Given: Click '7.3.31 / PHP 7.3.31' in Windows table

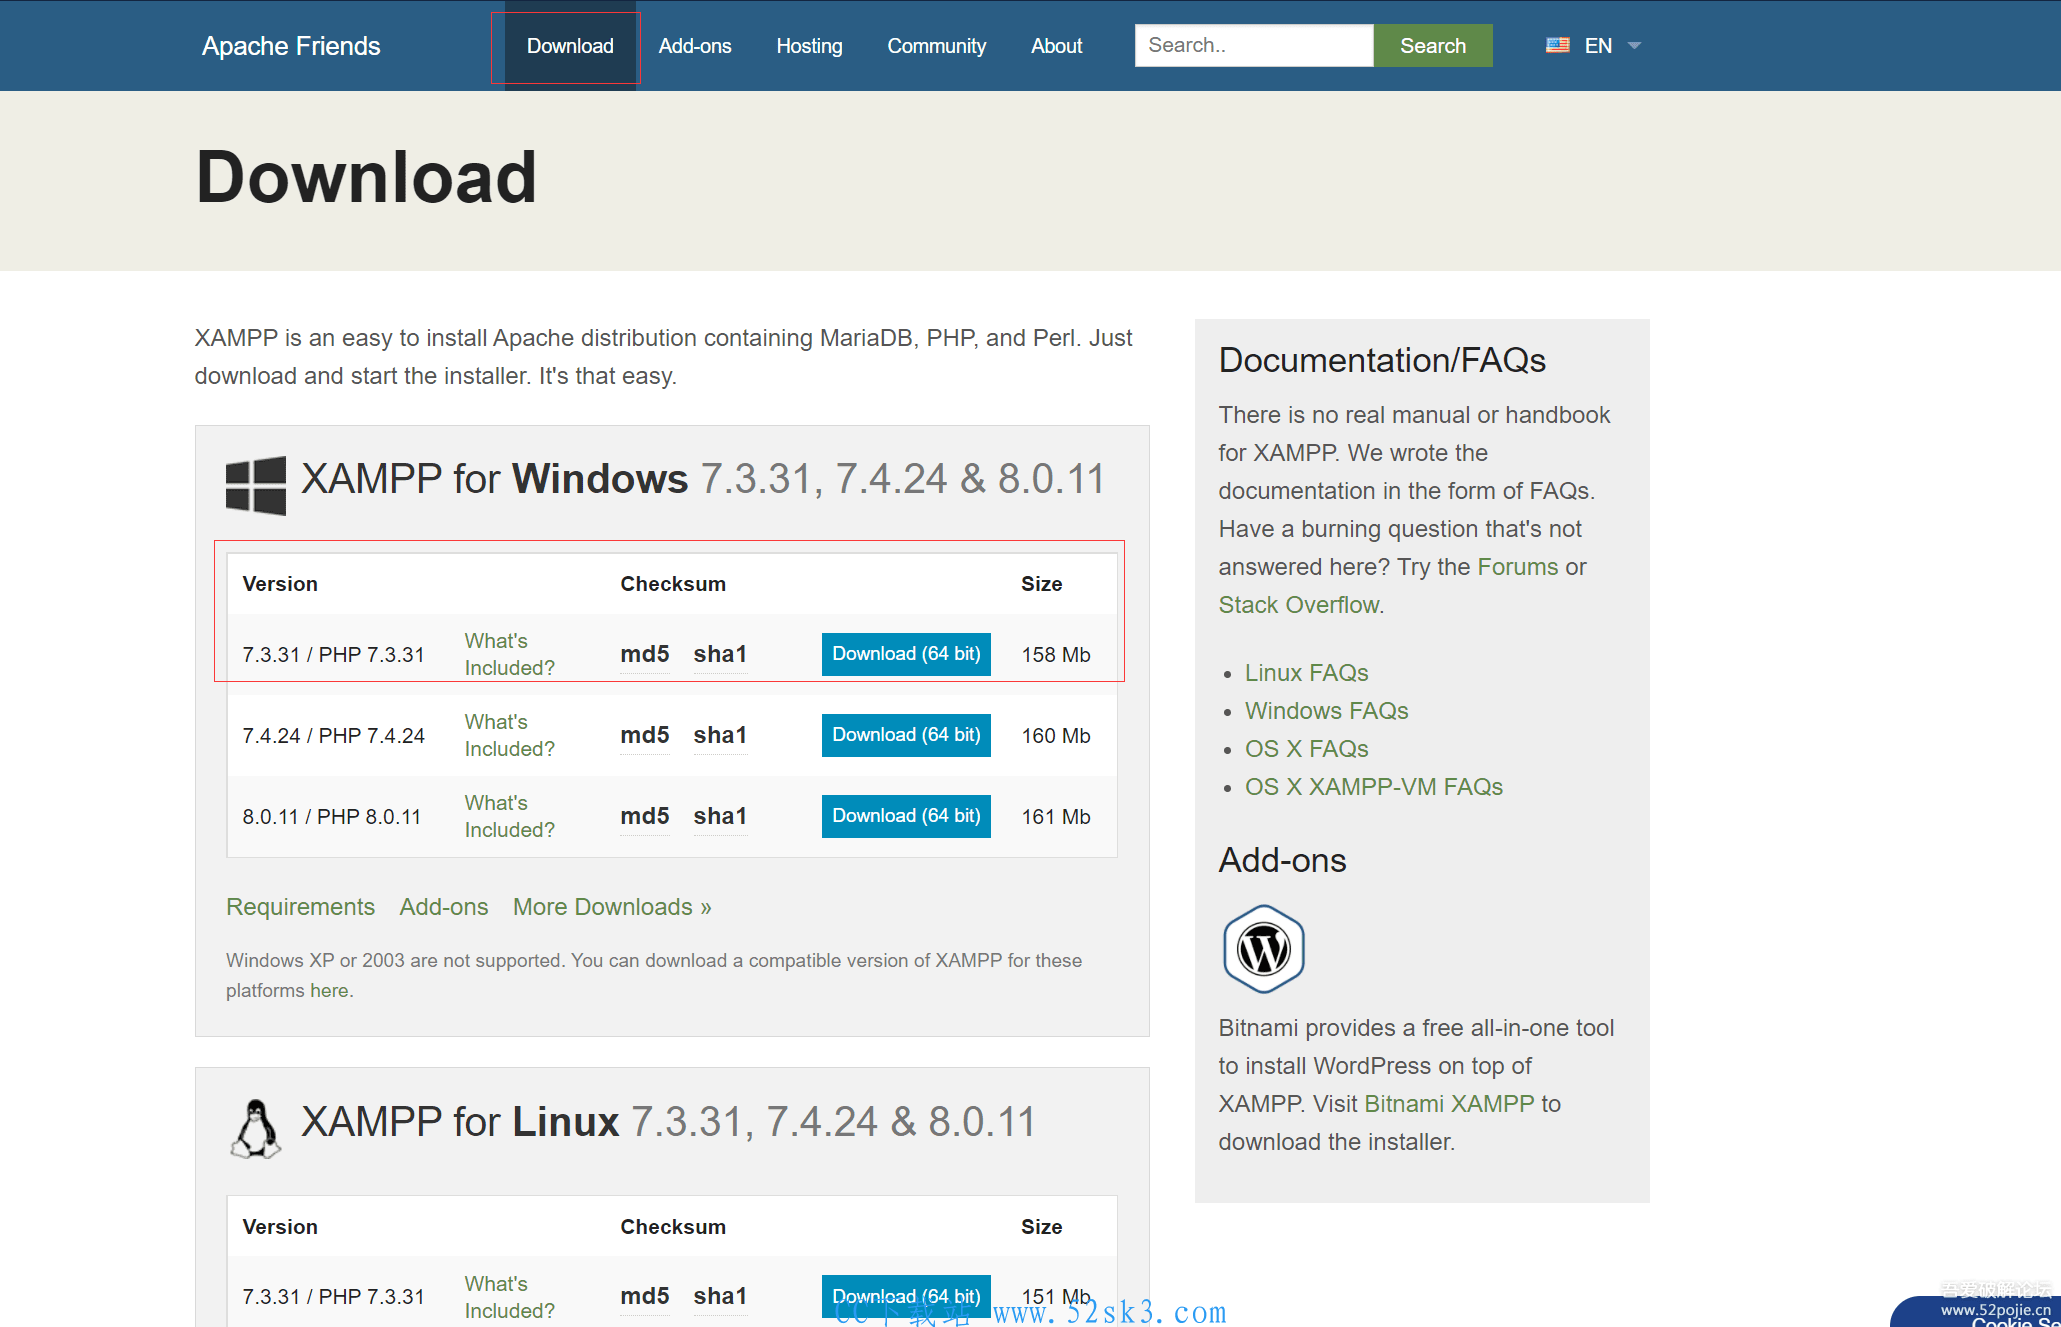Looking at the screenshot, I should coord(333,655).
